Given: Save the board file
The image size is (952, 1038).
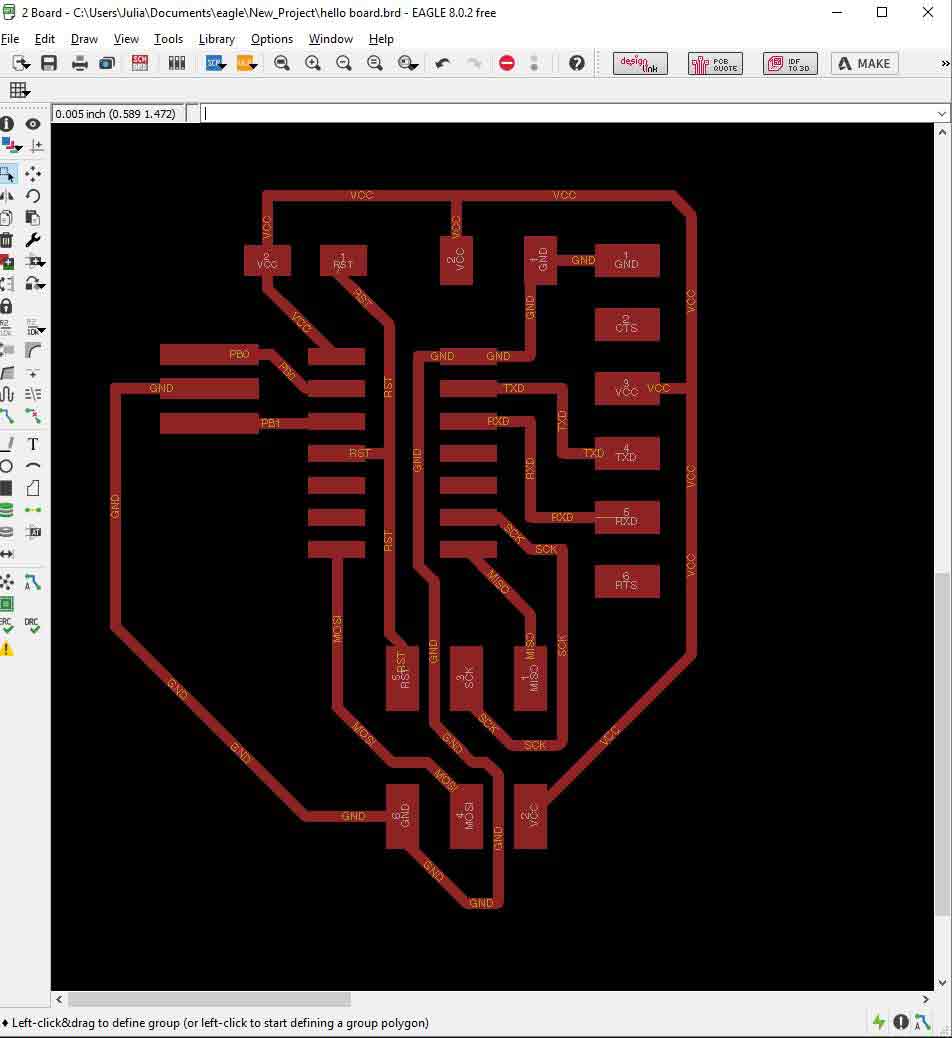Looking at the screenshot, I should pos(49,64).
